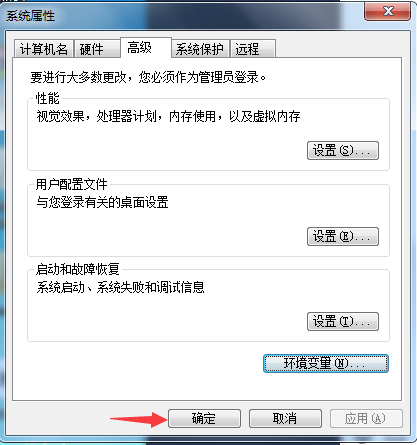Screen dimensions: 417x445
Task: Go to the 系统保护 tab
Action: point(200,49)
